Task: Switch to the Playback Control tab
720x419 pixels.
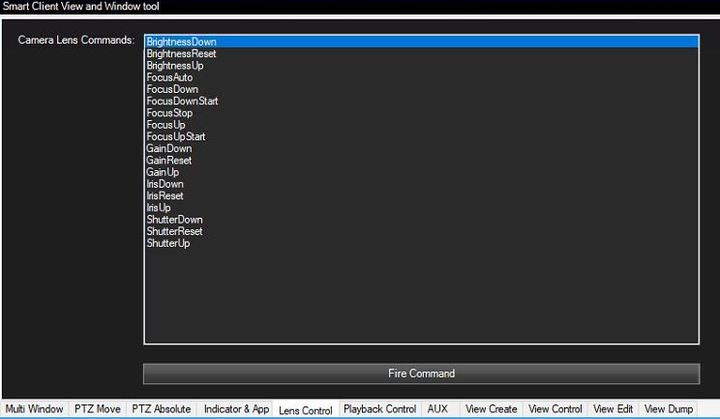Action: coord(380,409)
